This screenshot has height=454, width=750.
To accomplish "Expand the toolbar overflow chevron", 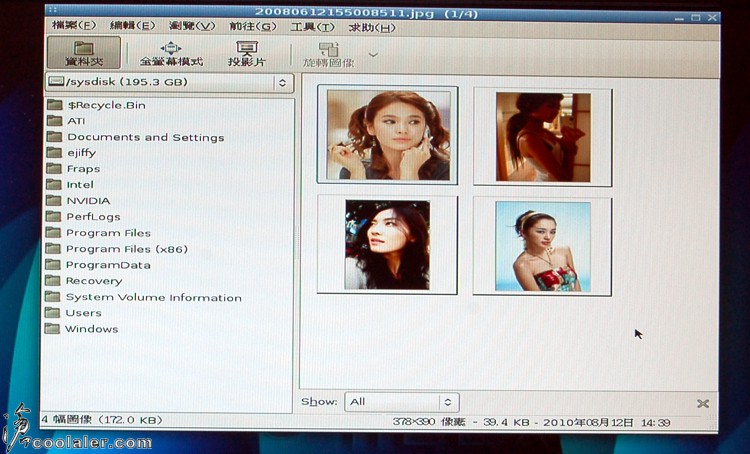I will [x=373, y=54].
